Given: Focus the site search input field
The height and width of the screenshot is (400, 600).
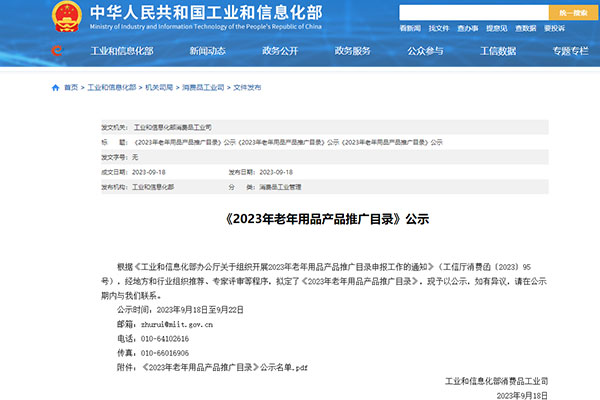Looking at the screenshot, I should pyautogui.click(x=474, y=13).
